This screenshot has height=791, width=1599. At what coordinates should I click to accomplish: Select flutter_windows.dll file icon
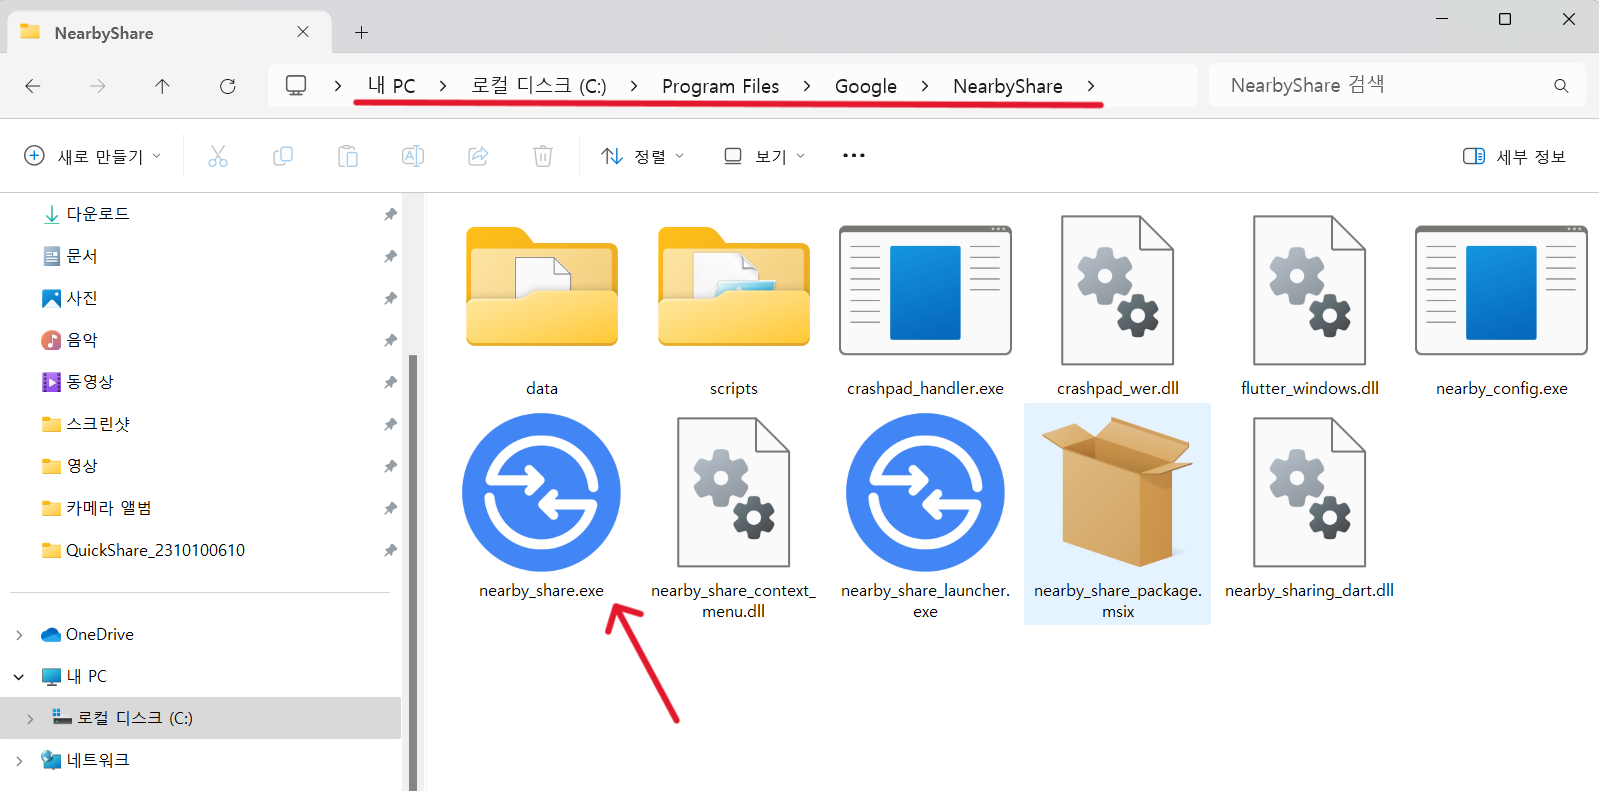(x=1310, y=290)
